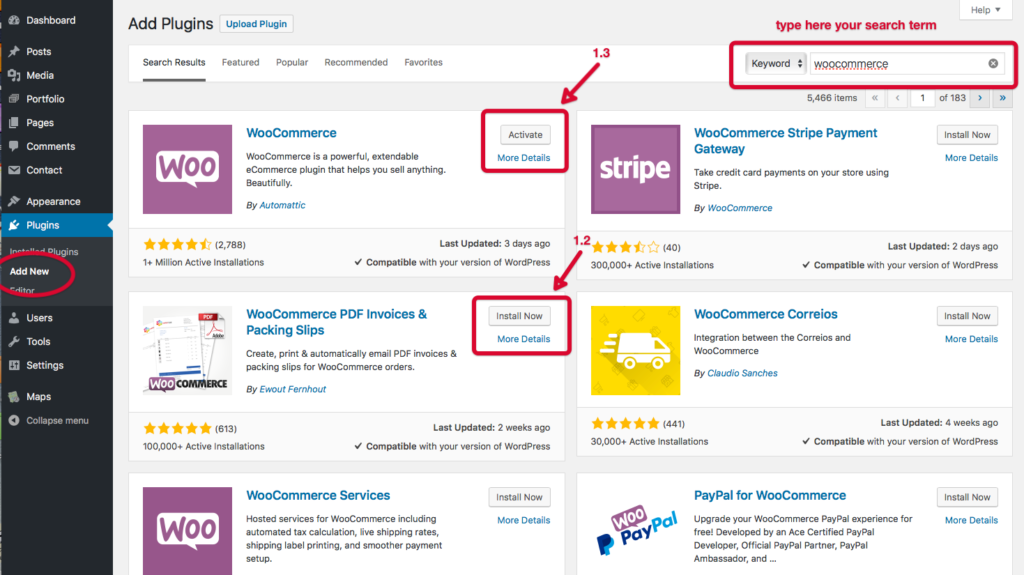Open the Dashboard menu icon
Viewport: 1024px width, 575px height.
coord(14,20)
